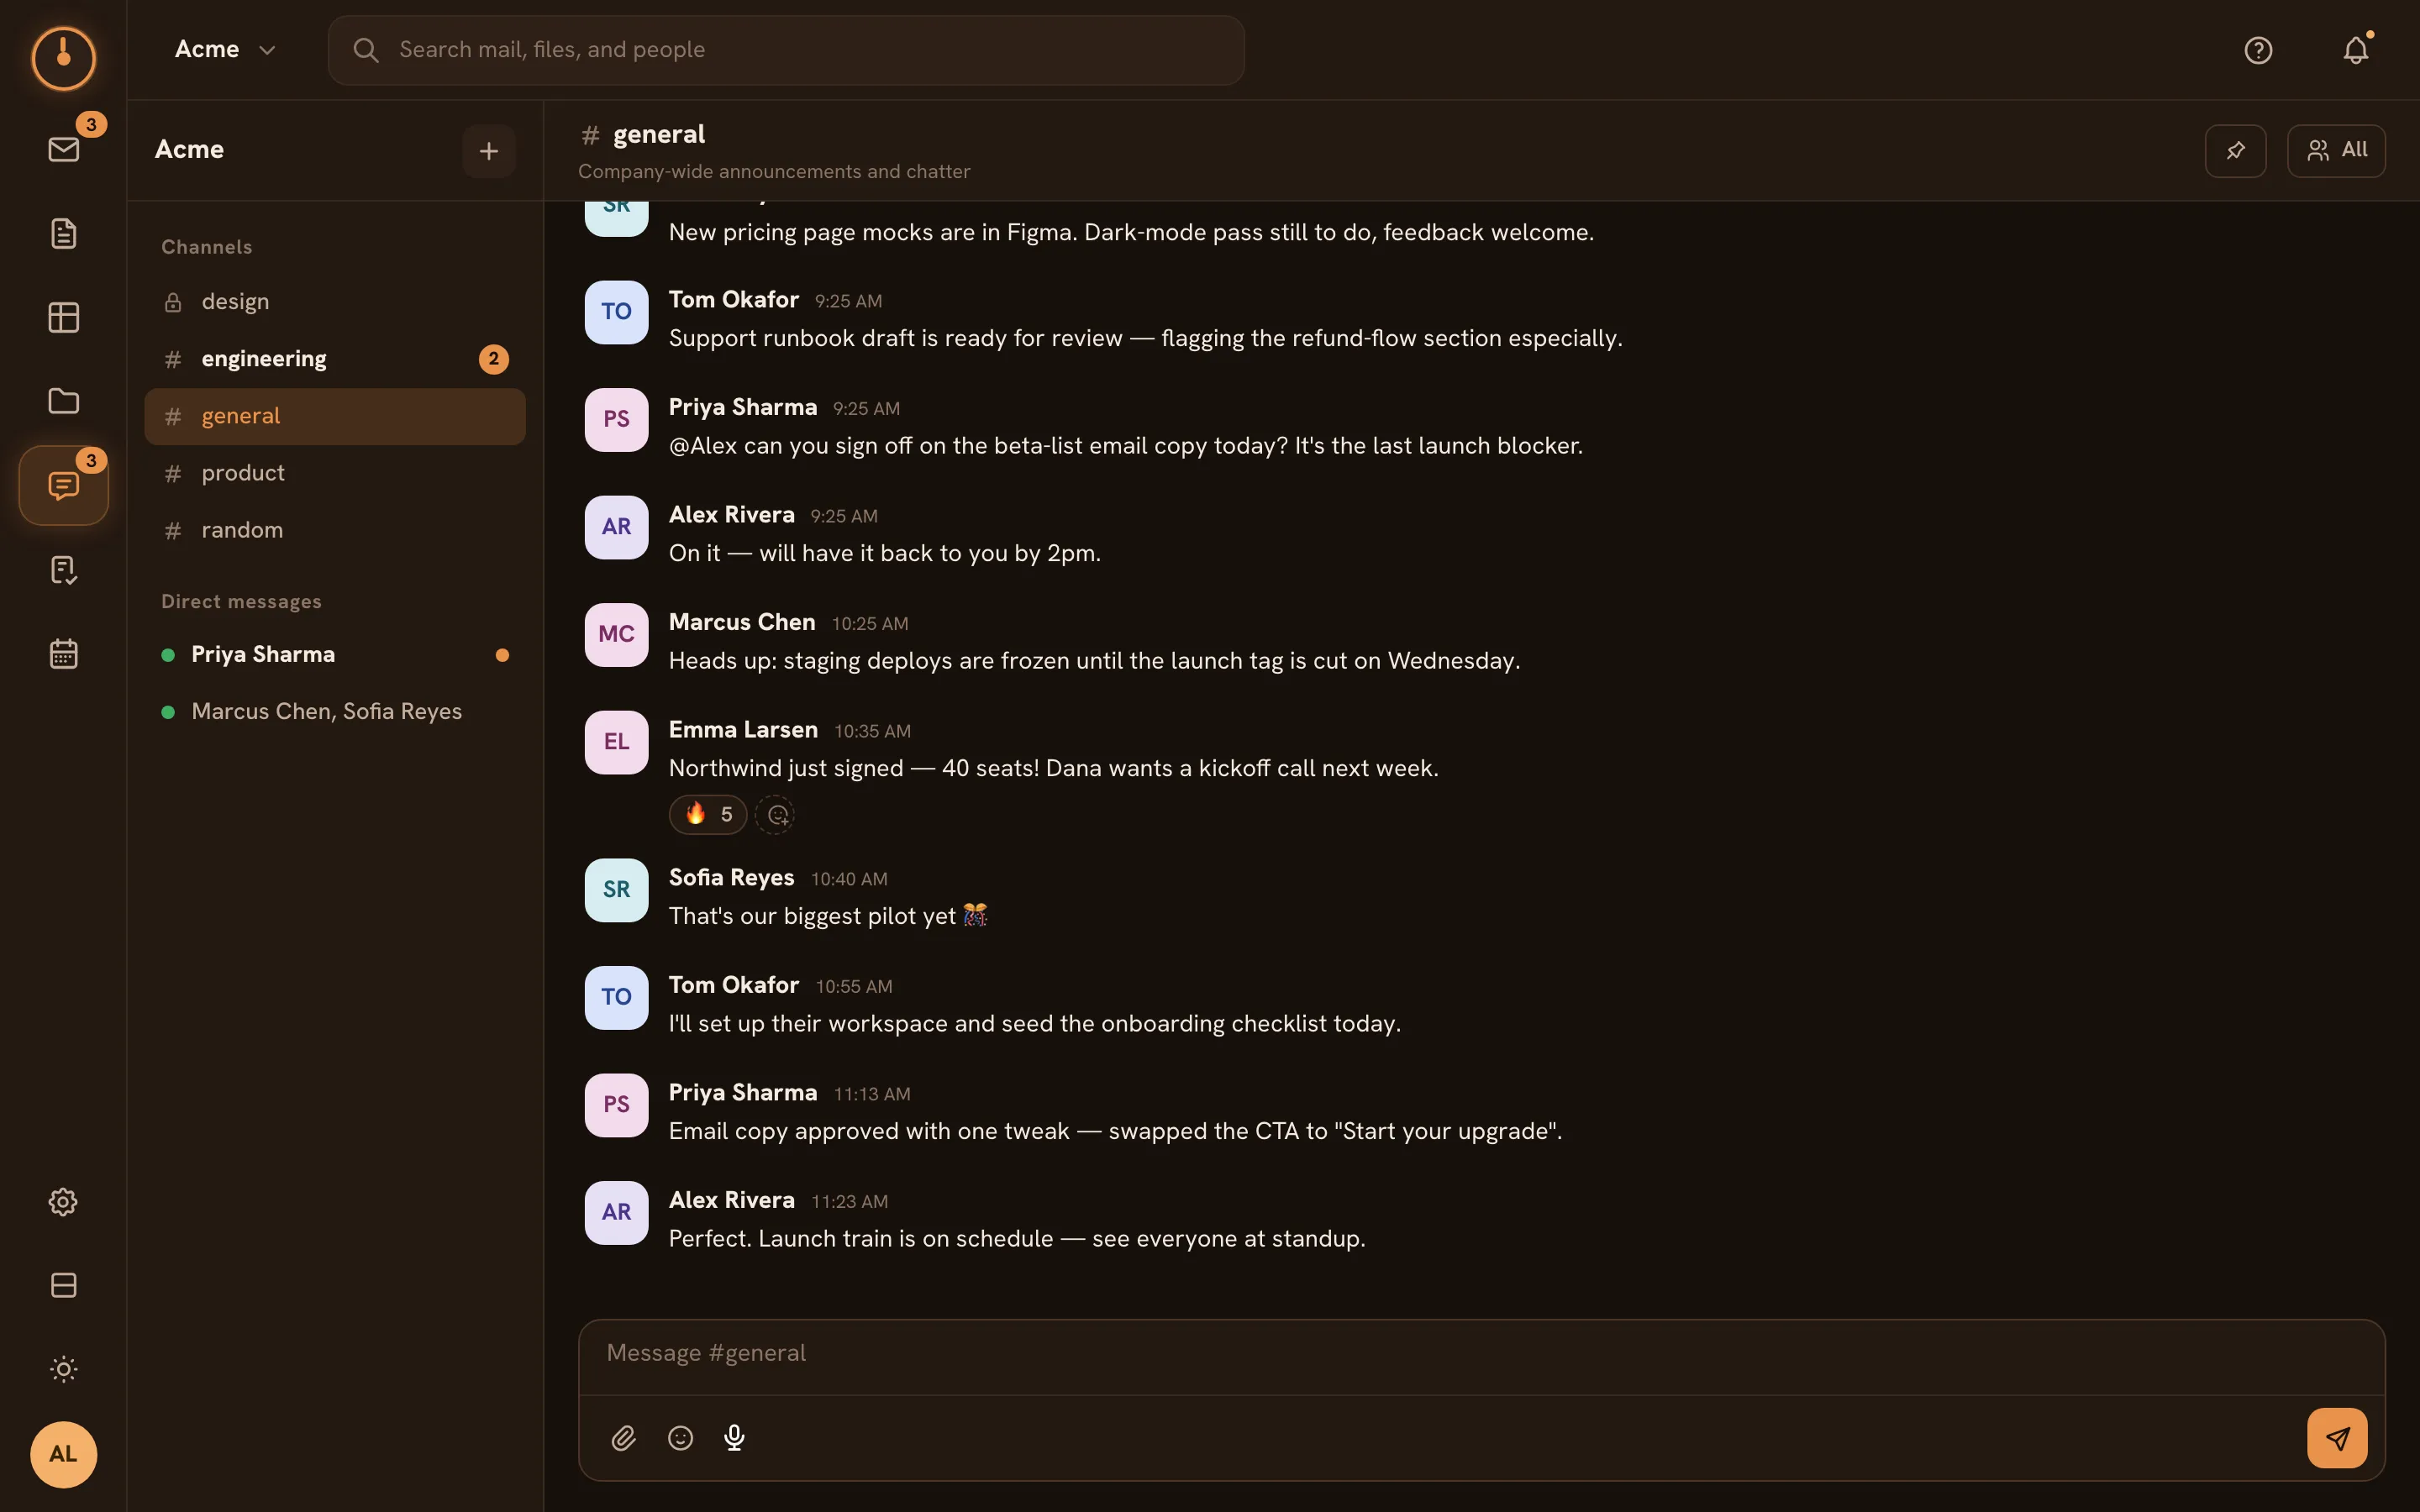The image size is (2420, 1512).
Task: Attach a file with the paperclip icon
Action: pyautogui.click(x=624, y=1437)
